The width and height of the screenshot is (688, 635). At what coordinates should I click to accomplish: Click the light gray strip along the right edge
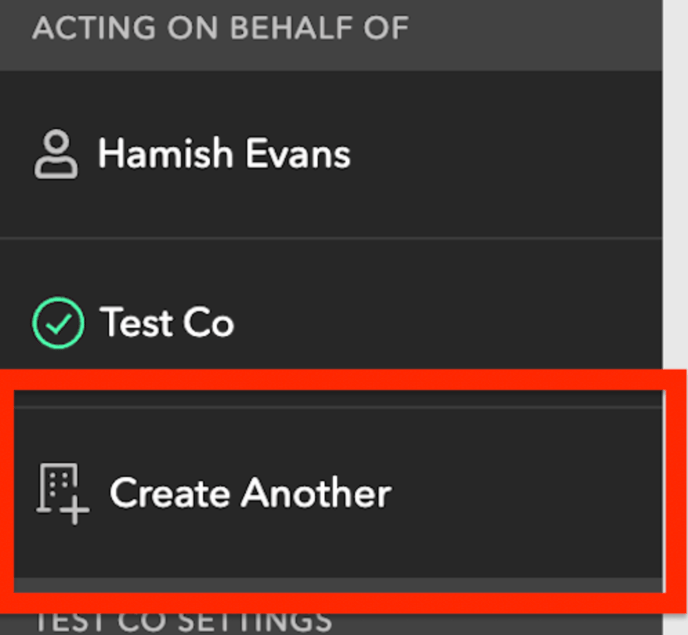675,184
